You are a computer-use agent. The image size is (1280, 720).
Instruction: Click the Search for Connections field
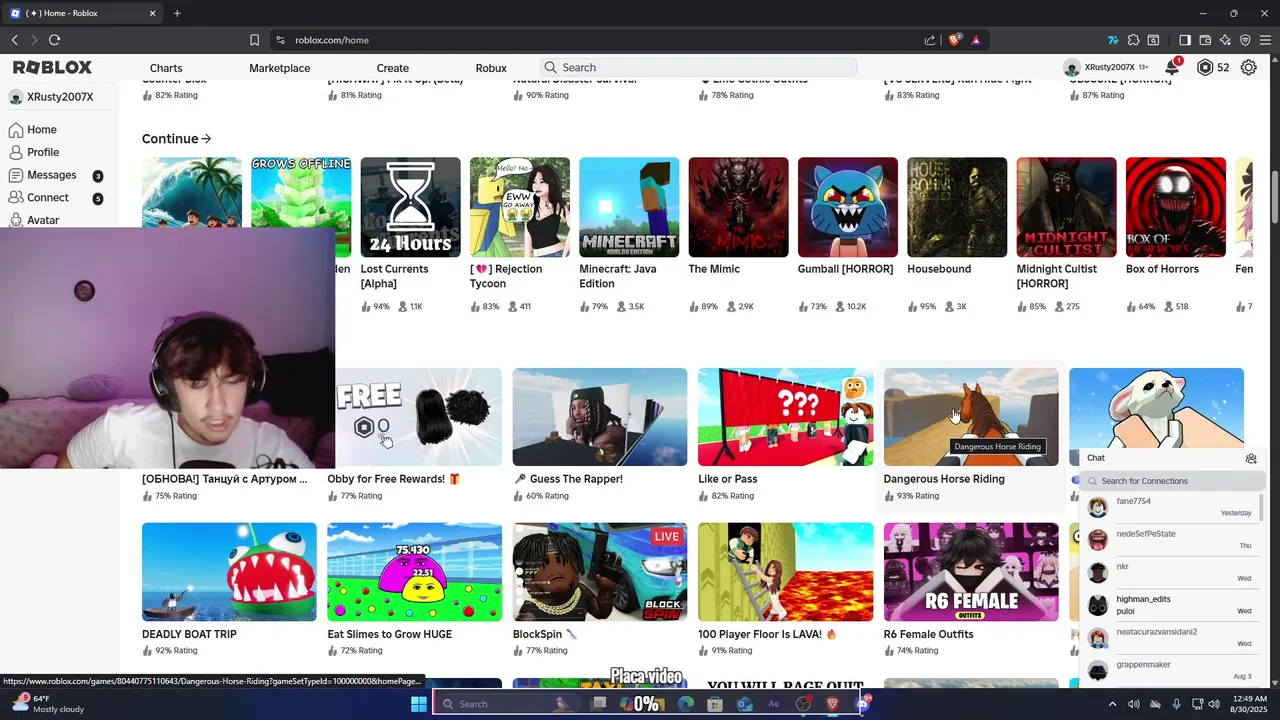pyautogui.click(x=1172, y=481)
